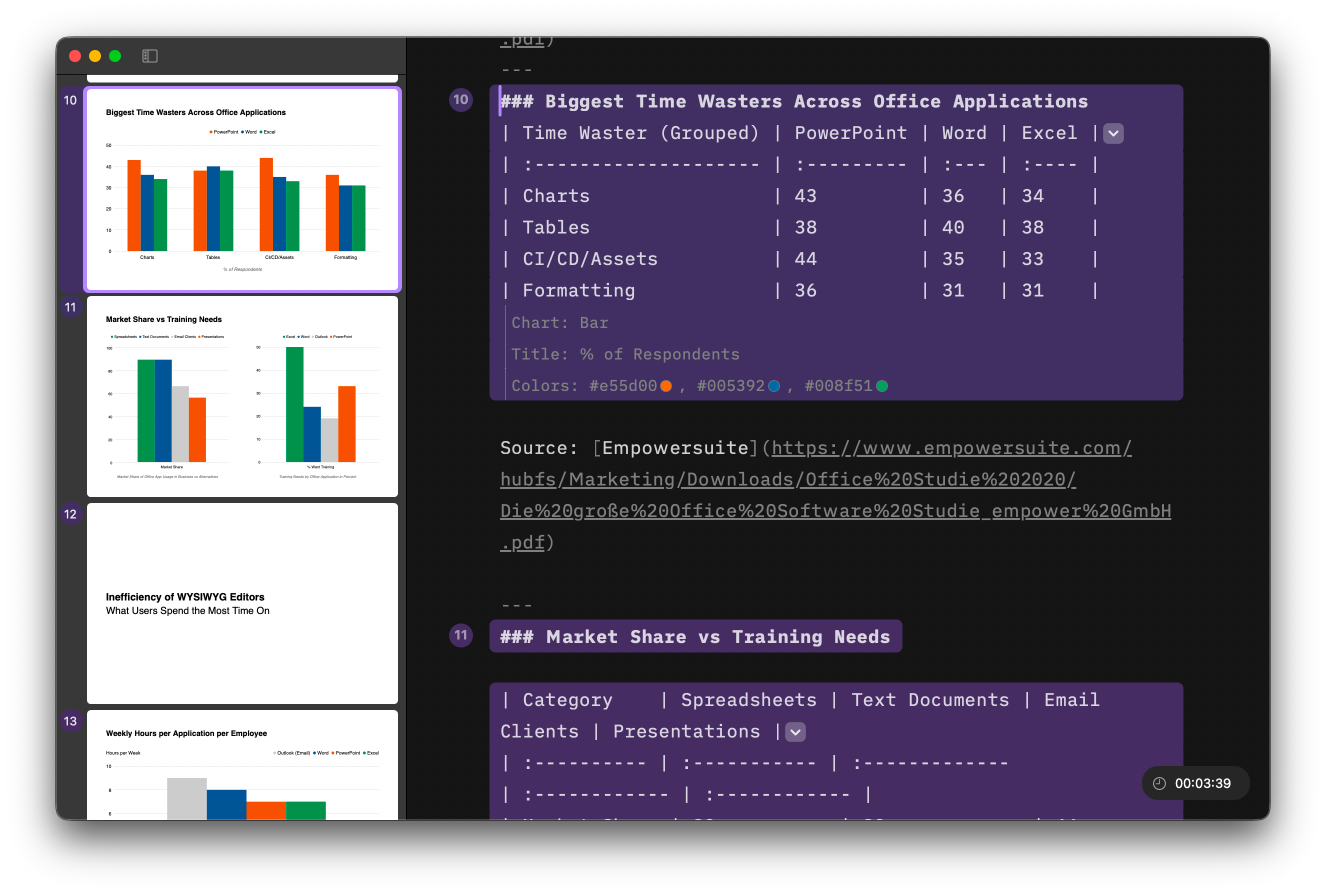Select slide 12 WYSIWYG Editors thumbnail
The image size is (1325, 894).
pyautogui.click(x=242, y=602)
